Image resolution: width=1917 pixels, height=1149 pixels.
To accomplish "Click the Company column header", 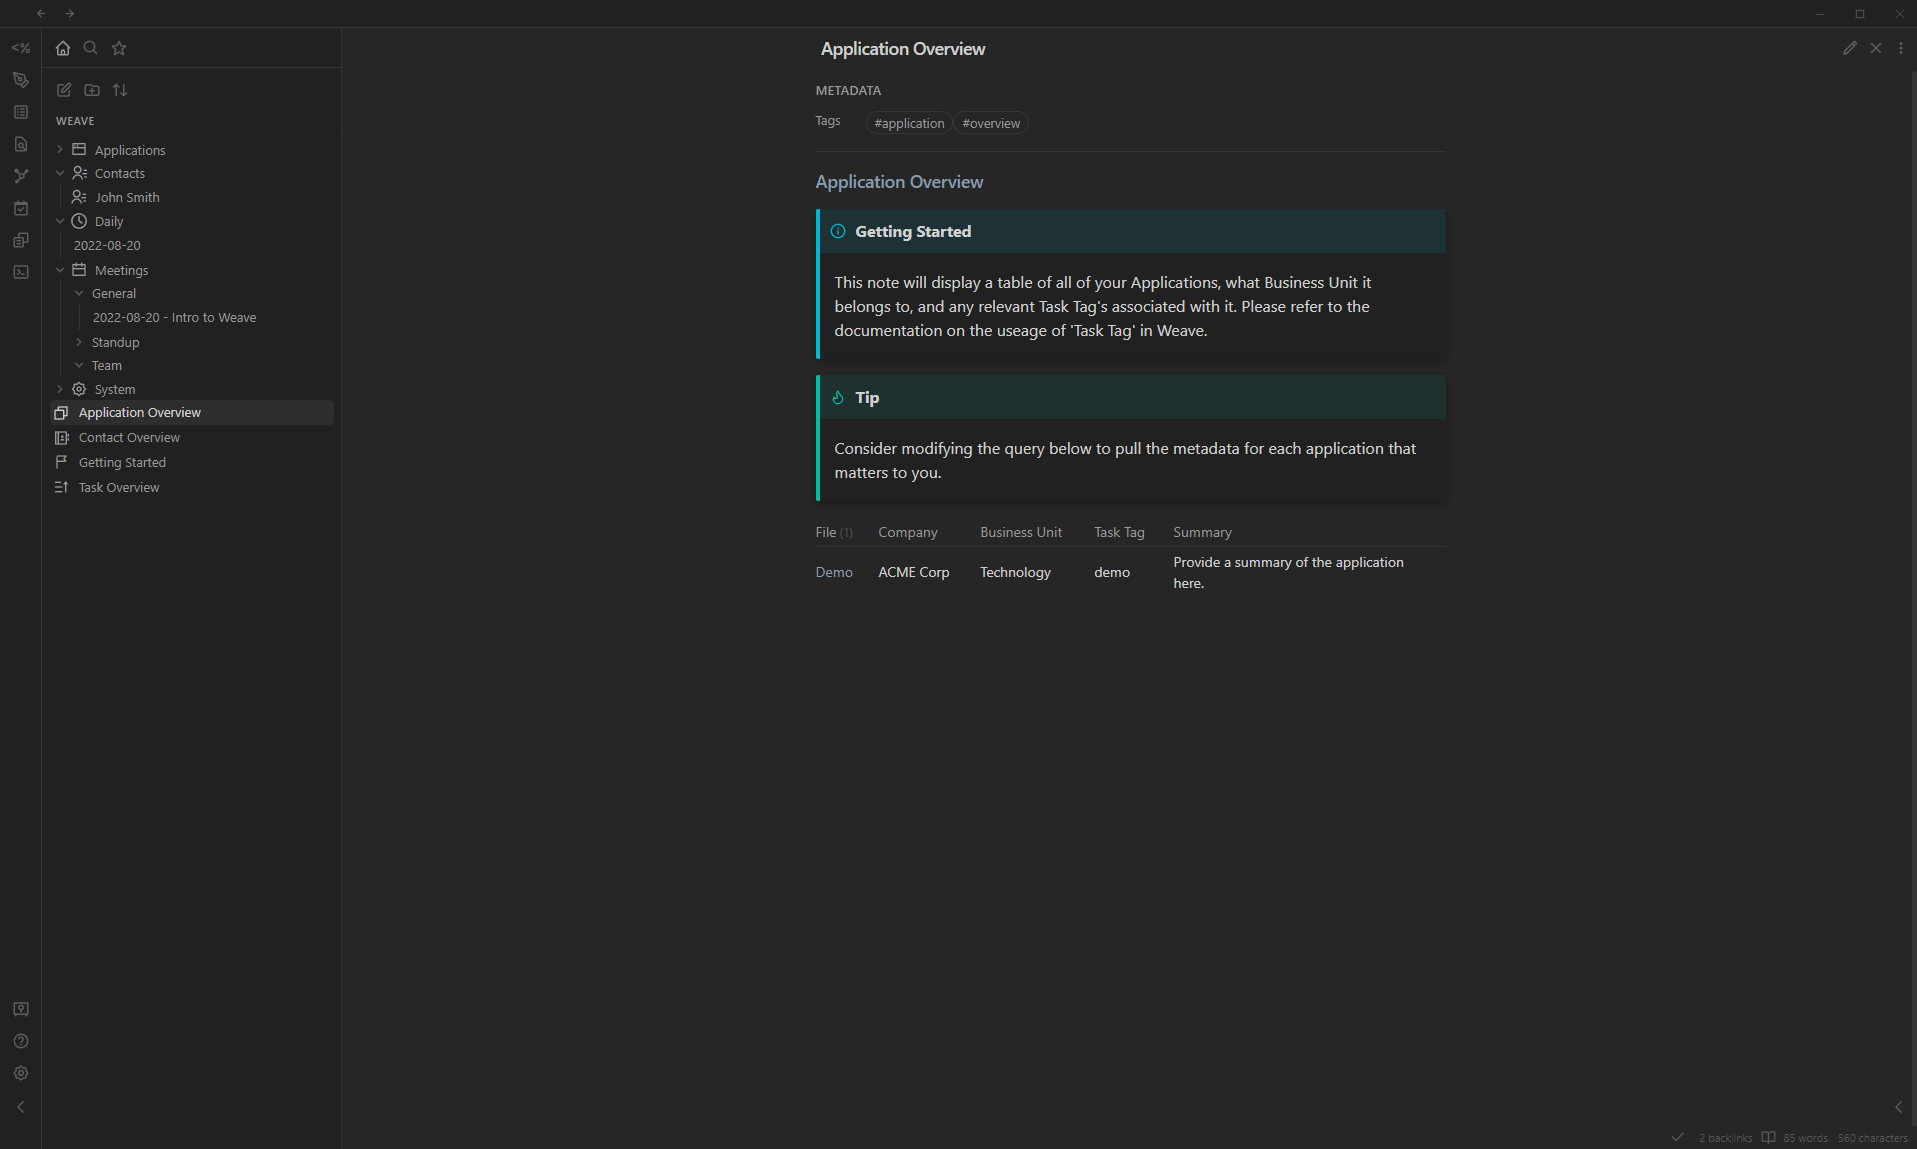I will [908, 532].
